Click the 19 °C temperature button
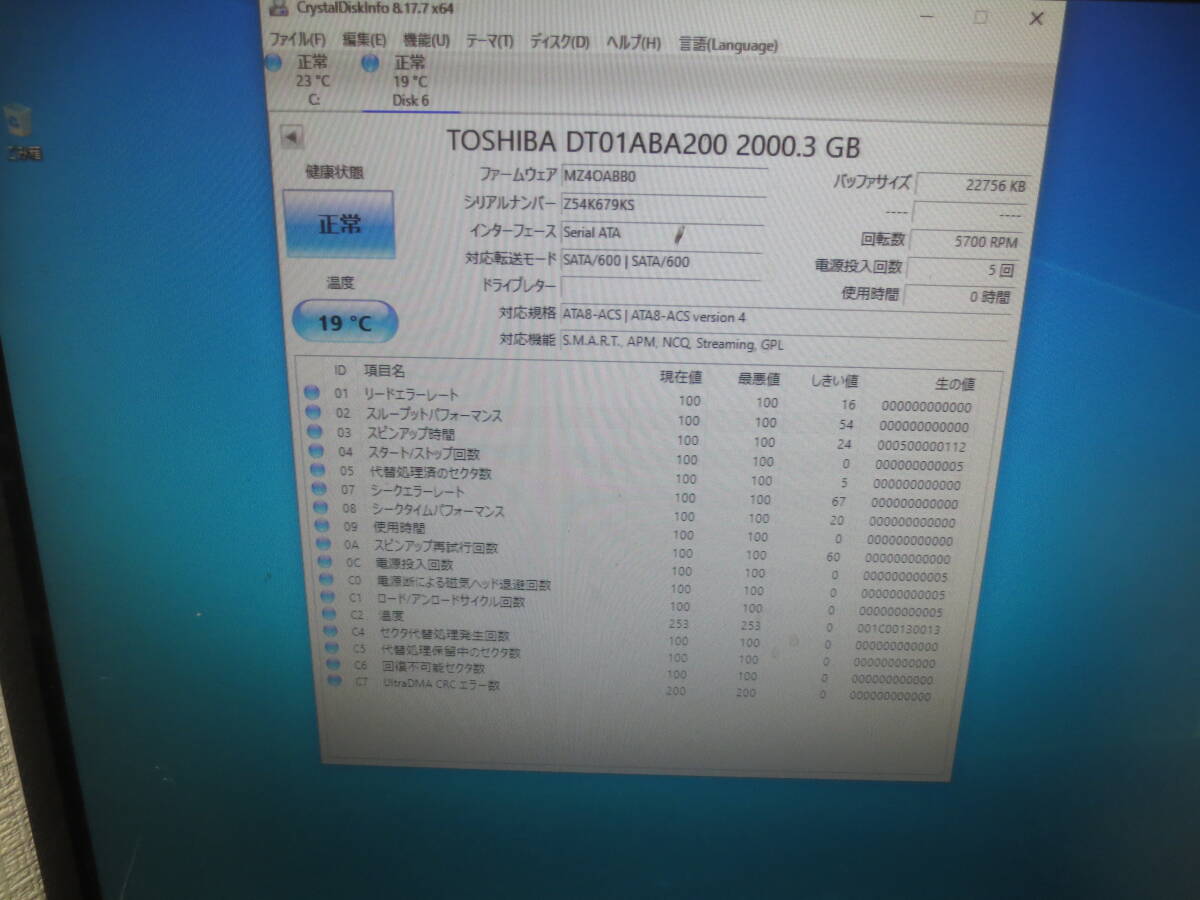1200x900 pixels. tap(345, 322)
